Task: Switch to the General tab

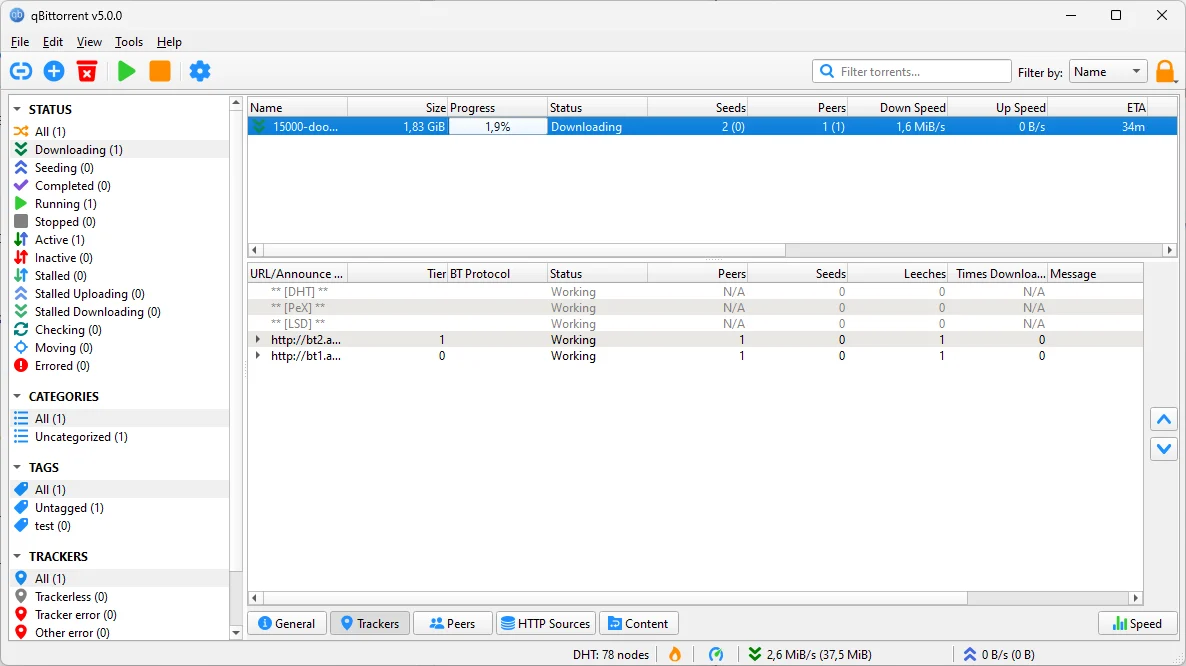Action: [287, 623]
